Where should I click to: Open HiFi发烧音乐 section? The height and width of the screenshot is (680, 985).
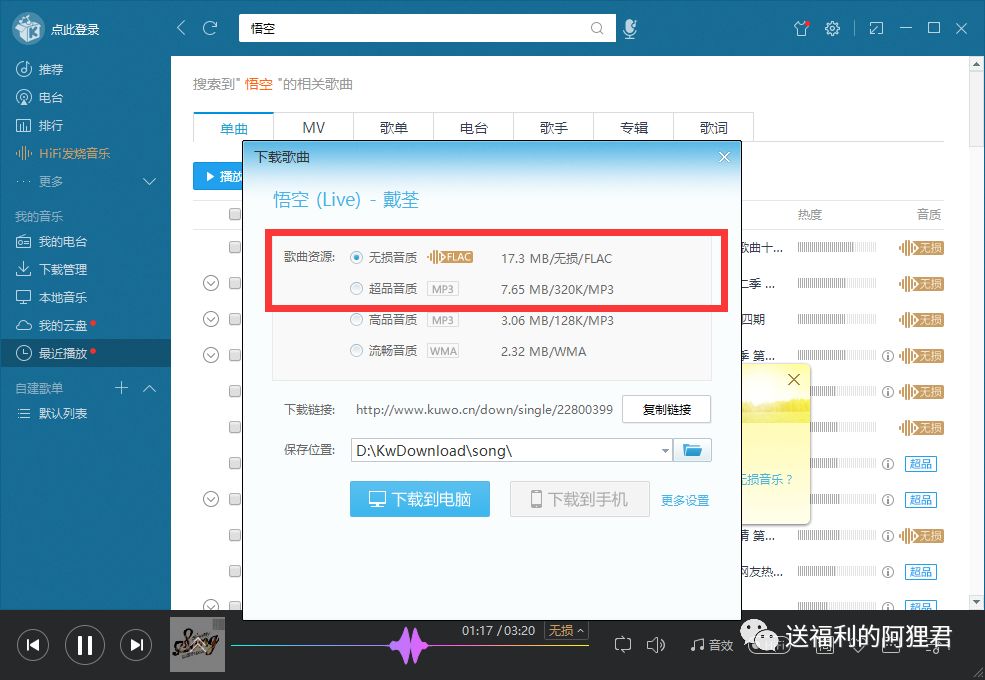click(63, 153)
